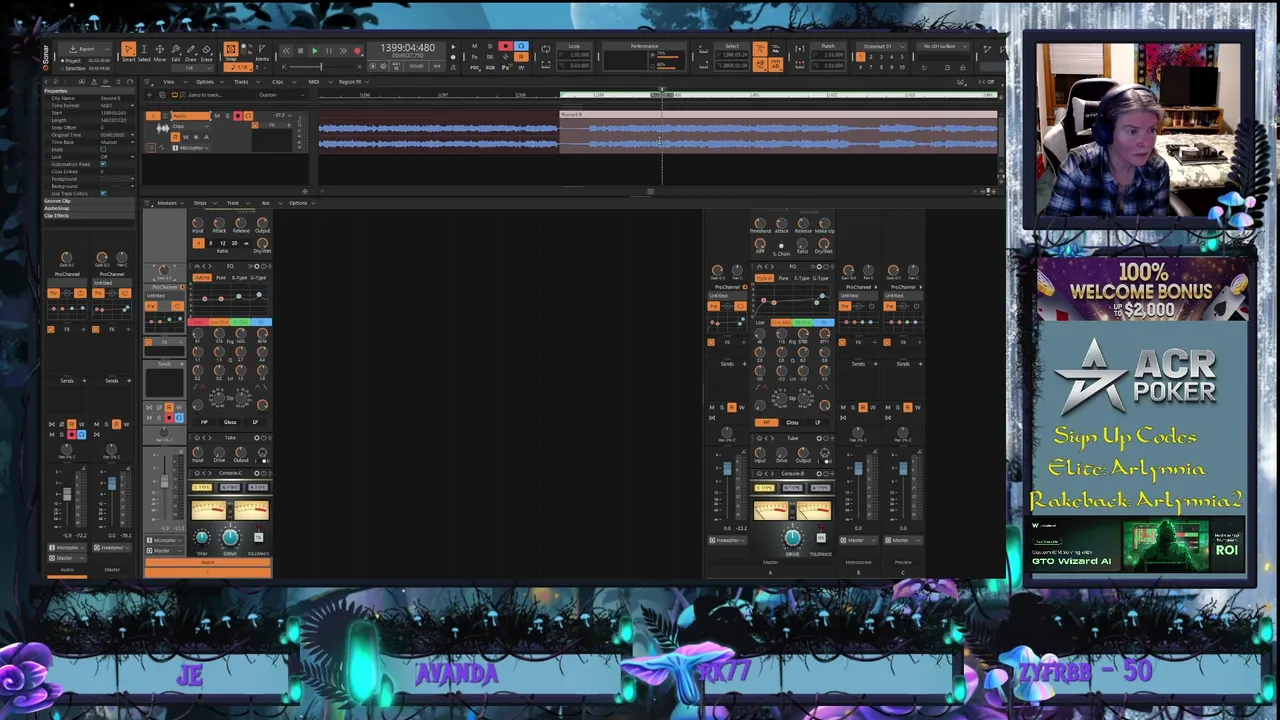Open the No ctrl surface dropdown
Image resolution: width=1280 pixels, height=720 pixels.
[943, 46]
